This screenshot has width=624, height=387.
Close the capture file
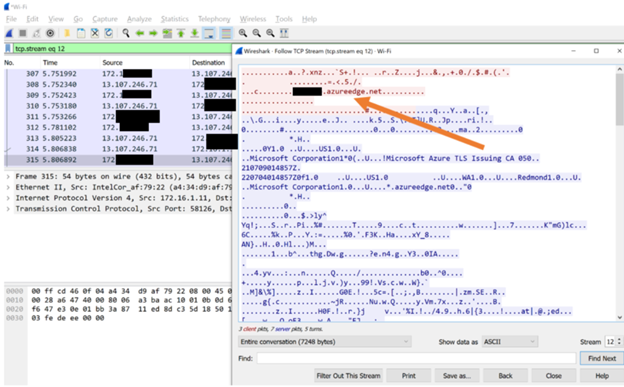pos(95,33)
